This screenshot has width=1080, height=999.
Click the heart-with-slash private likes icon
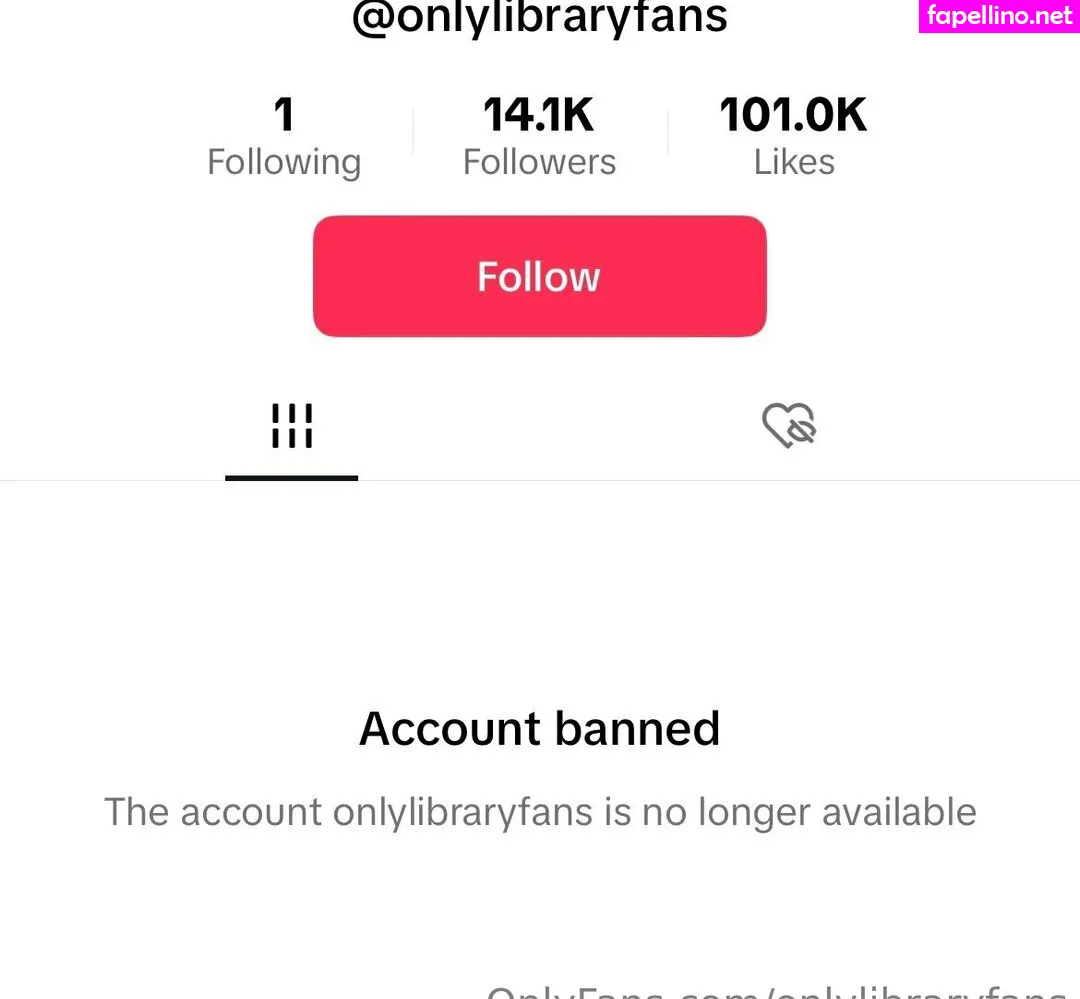[789, 424]
